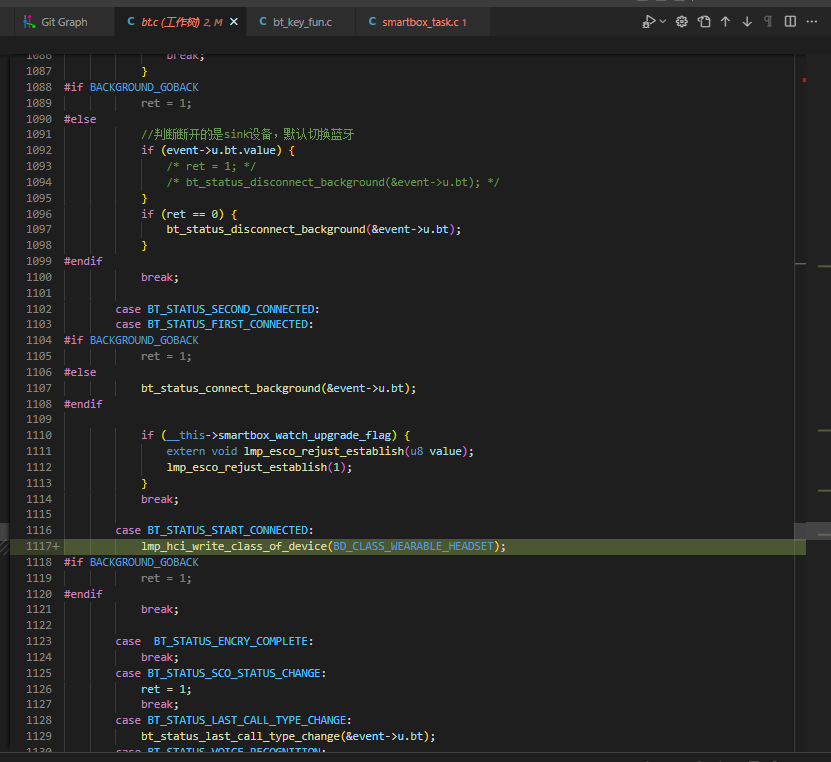Close the bt.c editor tab
The width and height of the screenshot is (831, 762).
point(234,22)
